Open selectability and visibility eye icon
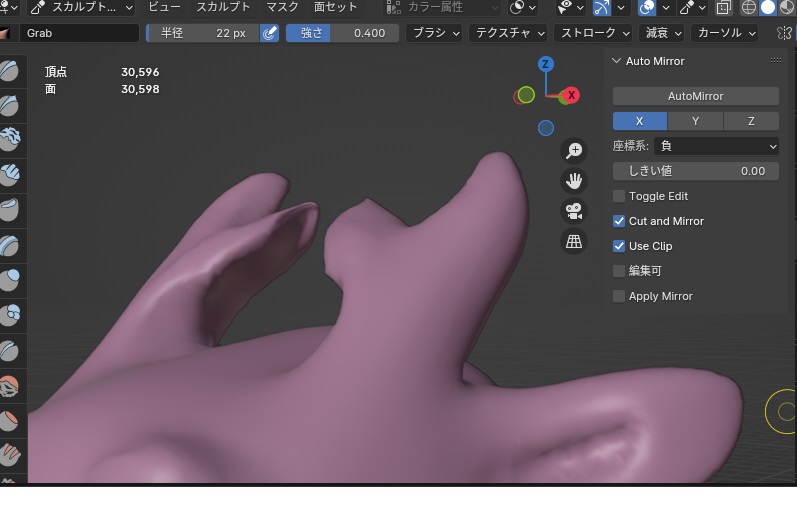797x512 pixels. (565, 7)
